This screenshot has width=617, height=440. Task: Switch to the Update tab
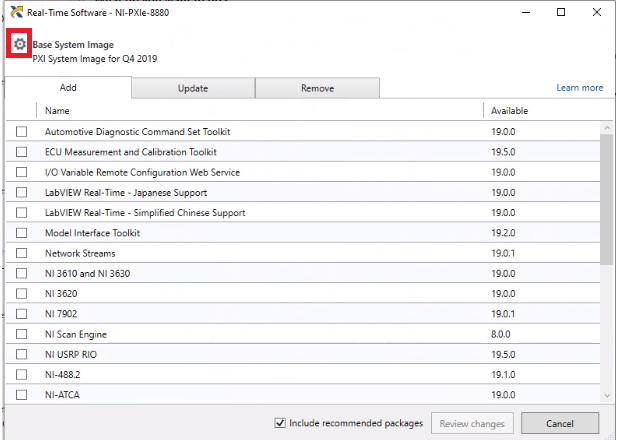(x=192, y=88)
